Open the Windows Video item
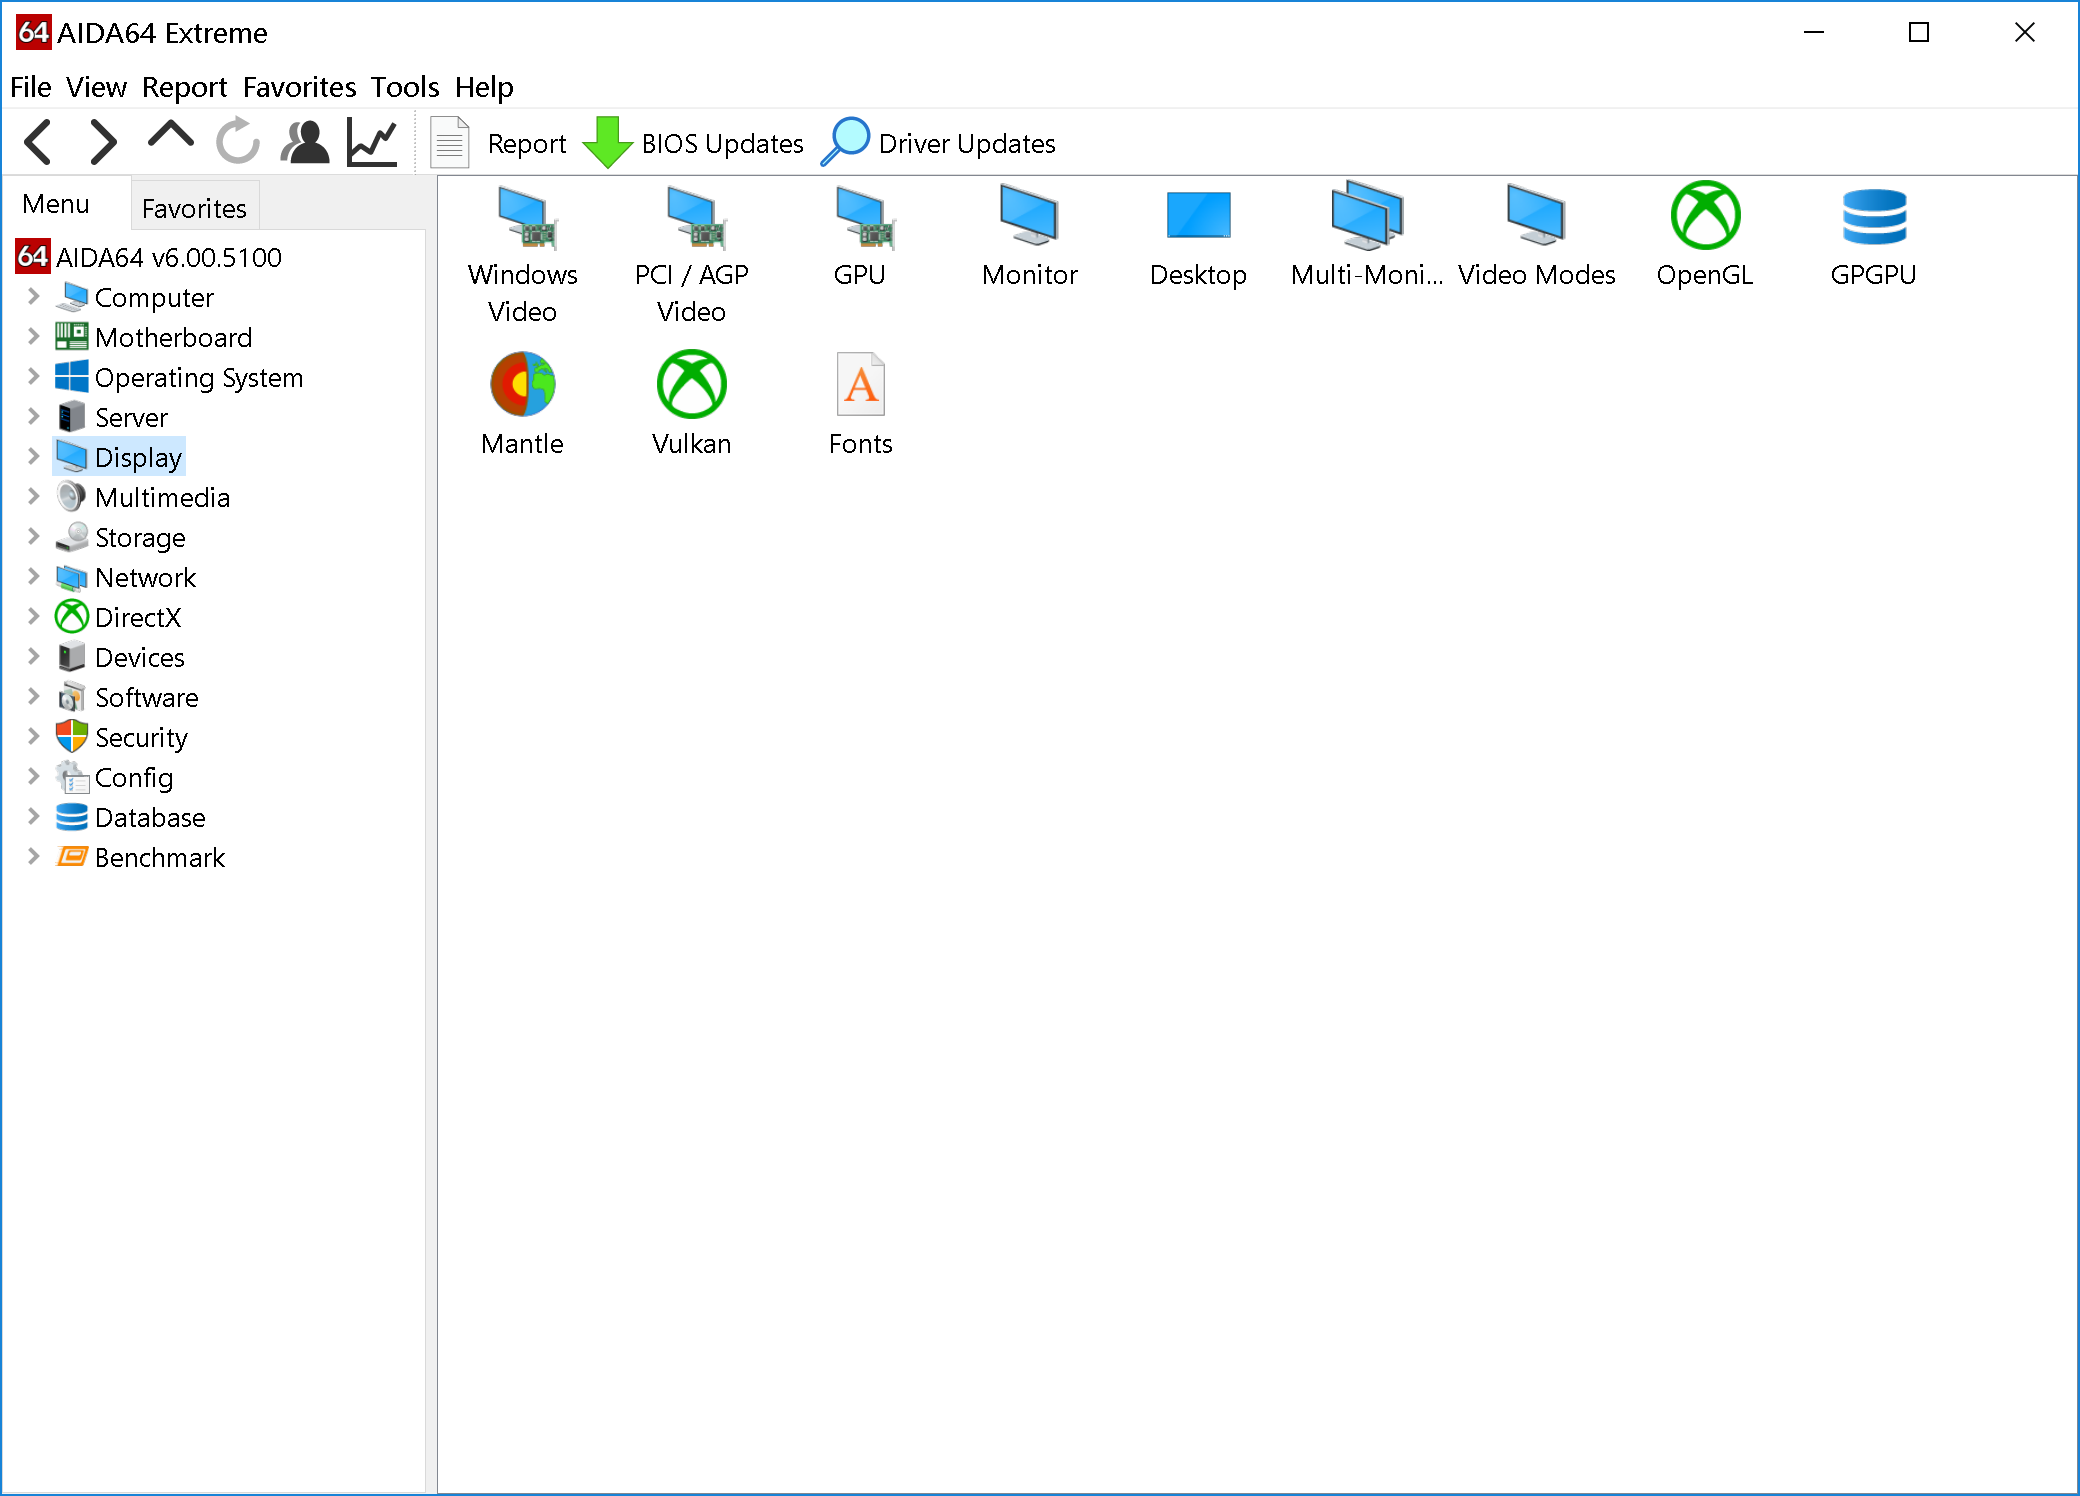This screenshot has width=2080, height=1496. coord(523,255)
